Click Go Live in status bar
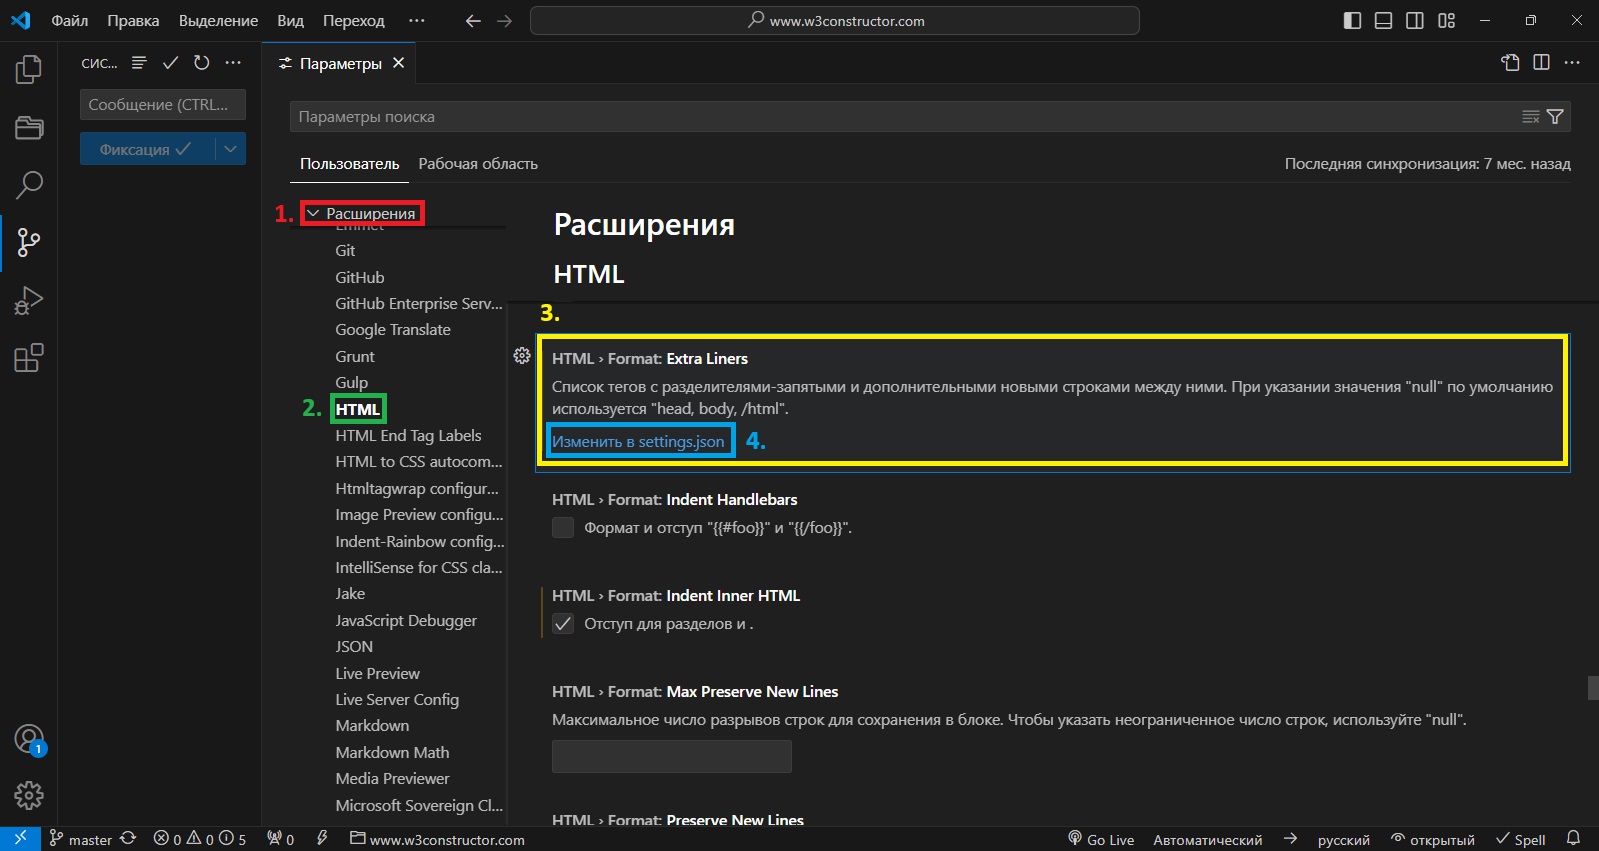The width and height of the screenshot is (1599, 851). 1101,839
